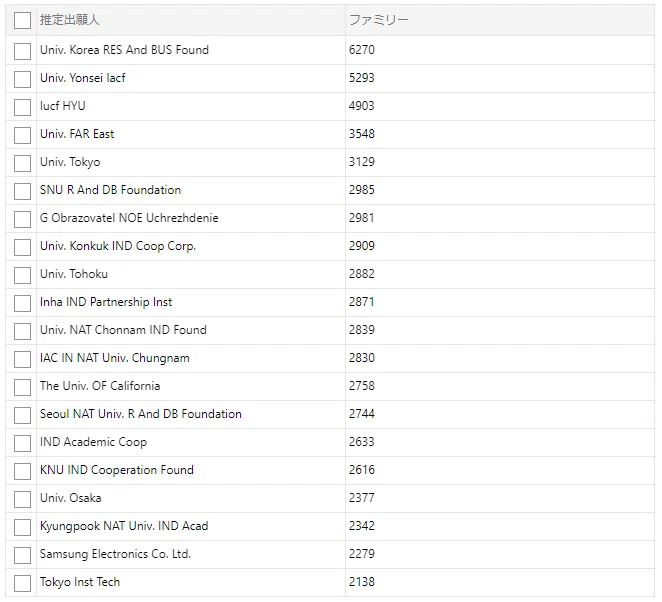
Task: Select the KNU IND Cooperation Found name
Action: pyautogui.click(x=117, y=470)
